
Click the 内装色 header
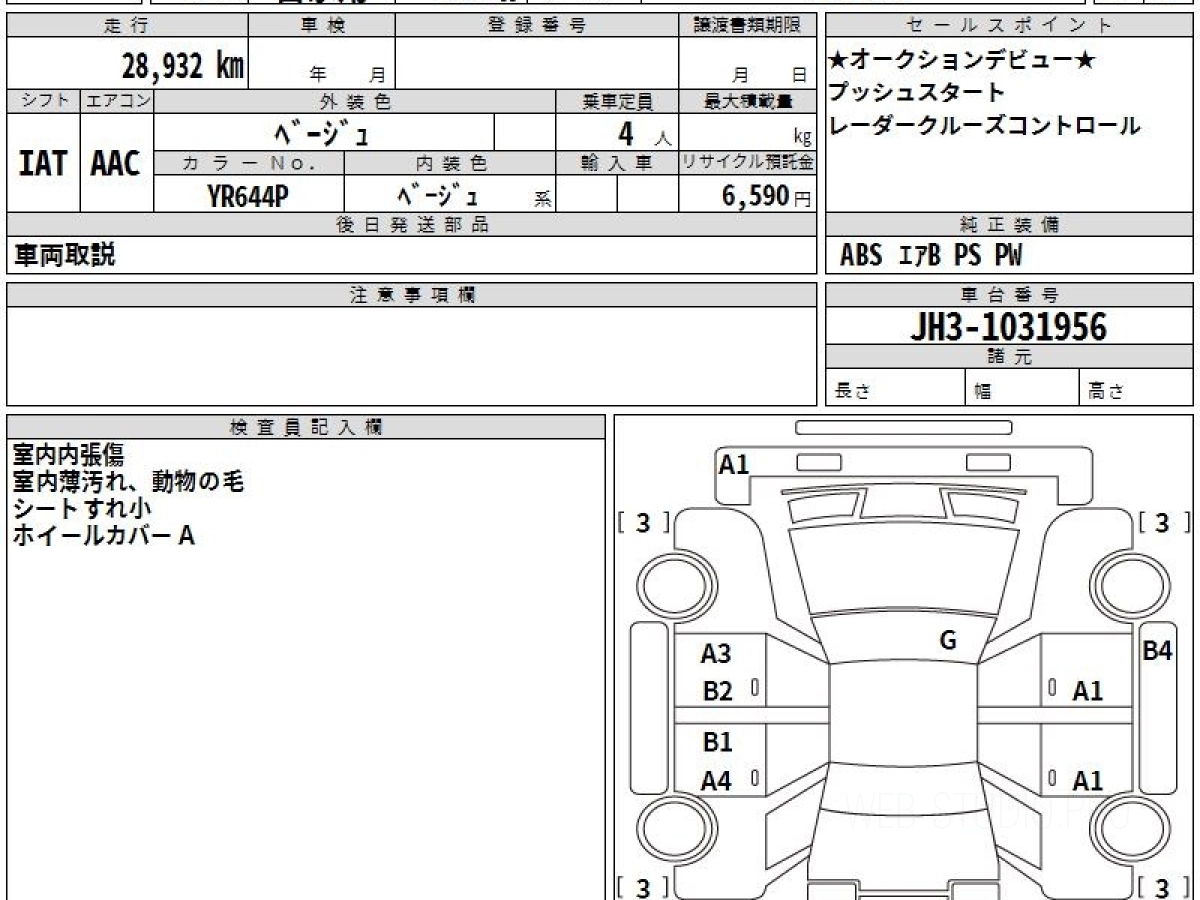coord(450,163)
